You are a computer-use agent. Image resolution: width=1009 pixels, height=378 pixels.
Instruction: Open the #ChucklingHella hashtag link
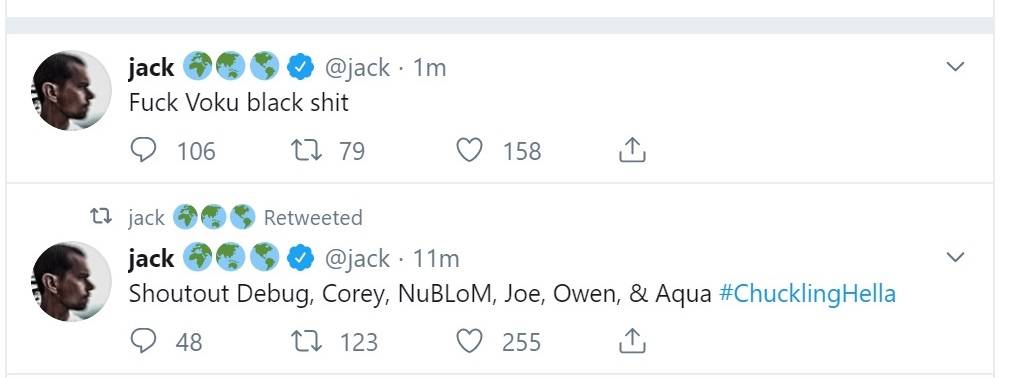point(807,294)
